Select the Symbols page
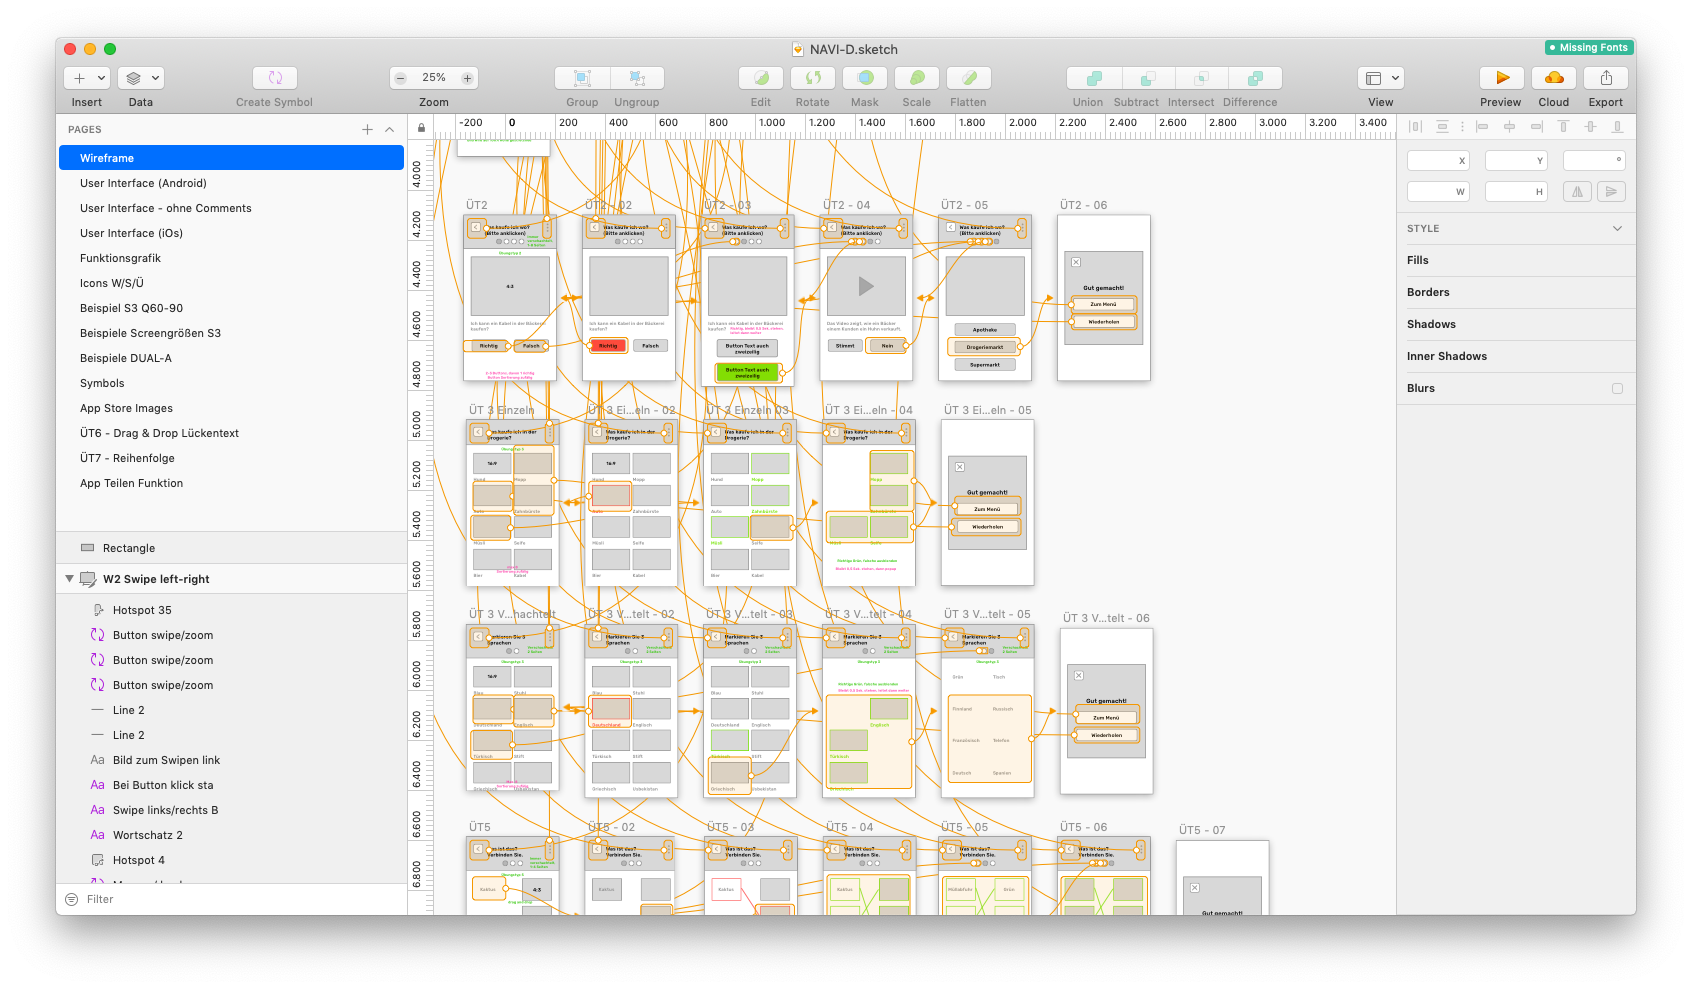This screenshot has height=989, width=1692. pos(231,383)
